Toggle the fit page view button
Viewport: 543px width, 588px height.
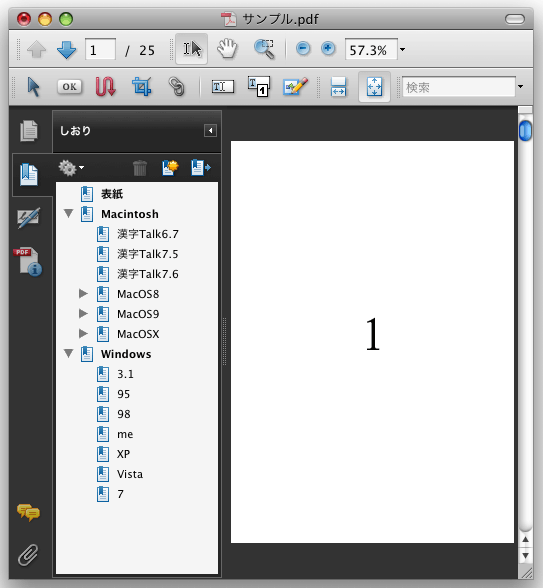374,87
